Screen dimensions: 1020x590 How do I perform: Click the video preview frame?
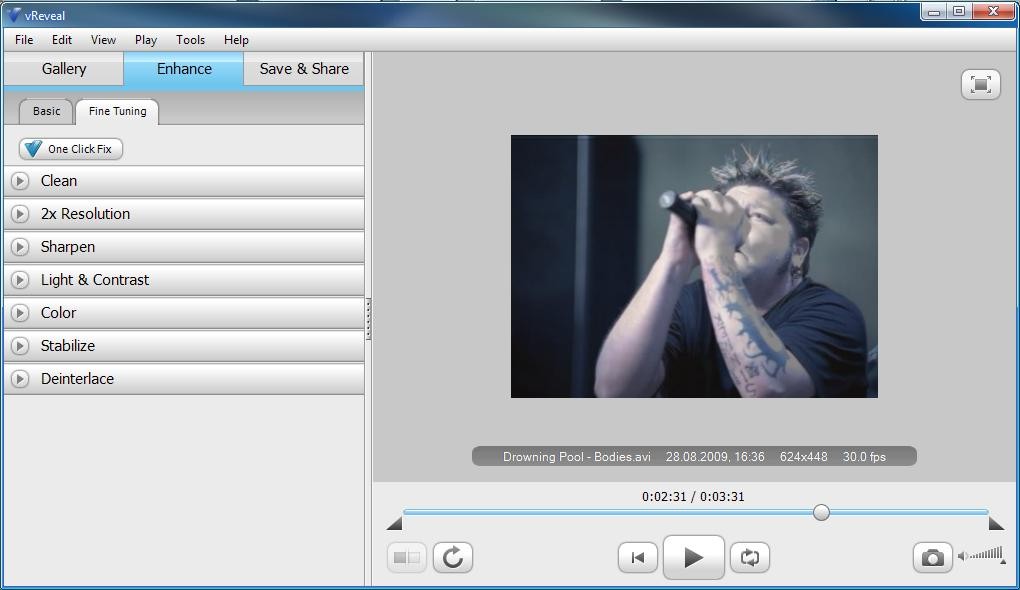pyautogui.click(x=694, y=267)
